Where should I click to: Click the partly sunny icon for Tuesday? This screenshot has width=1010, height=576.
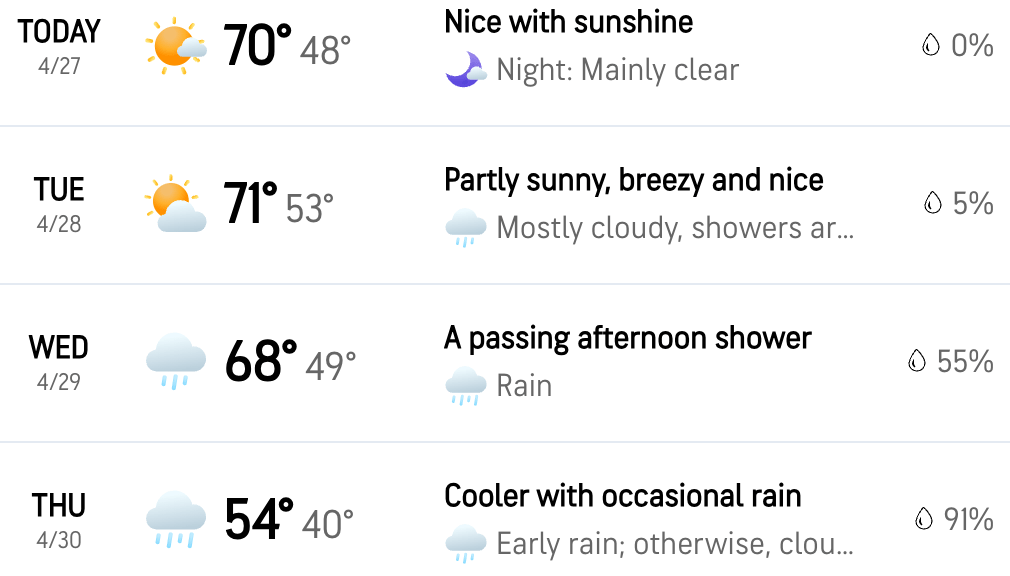175,204
